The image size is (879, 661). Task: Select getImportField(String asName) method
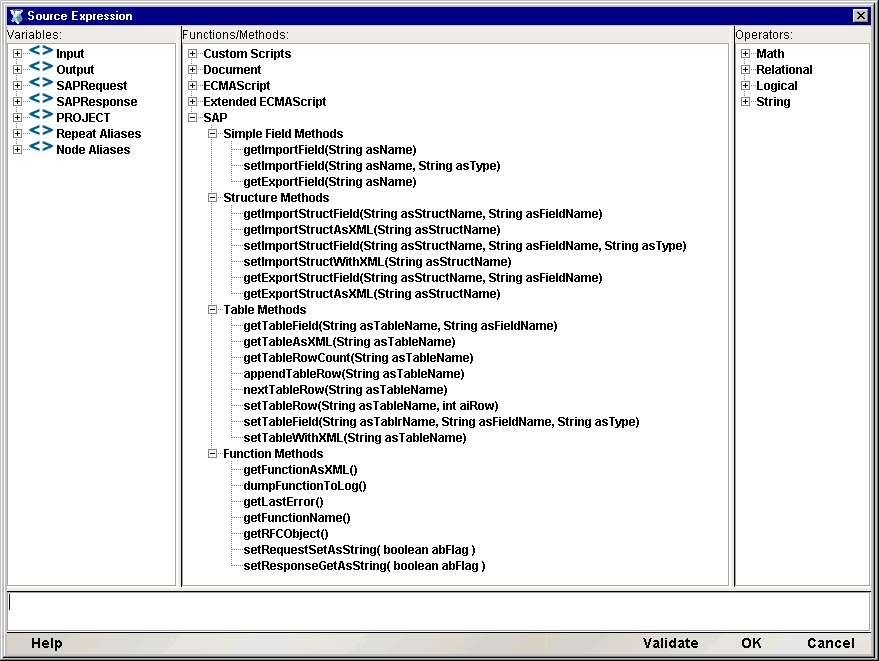pos(330,150)
